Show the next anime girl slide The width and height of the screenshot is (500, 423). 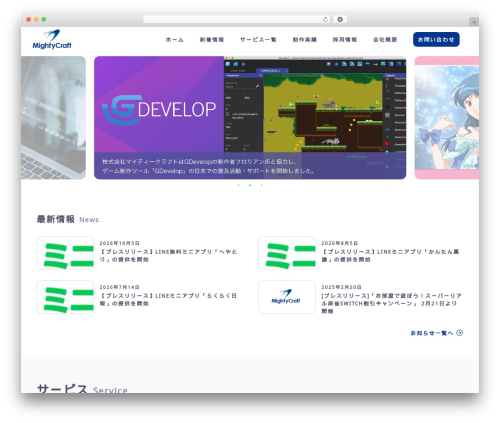pos(447,118)
